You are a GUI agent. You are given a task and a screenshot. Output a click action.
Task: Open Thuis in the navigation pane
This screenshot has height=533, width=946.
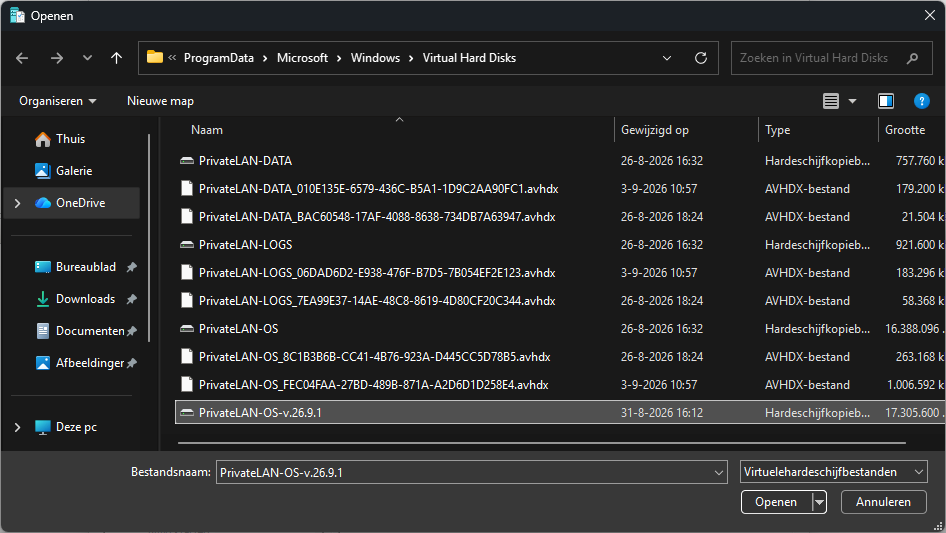pyautogui.click(x=71, y=139)
